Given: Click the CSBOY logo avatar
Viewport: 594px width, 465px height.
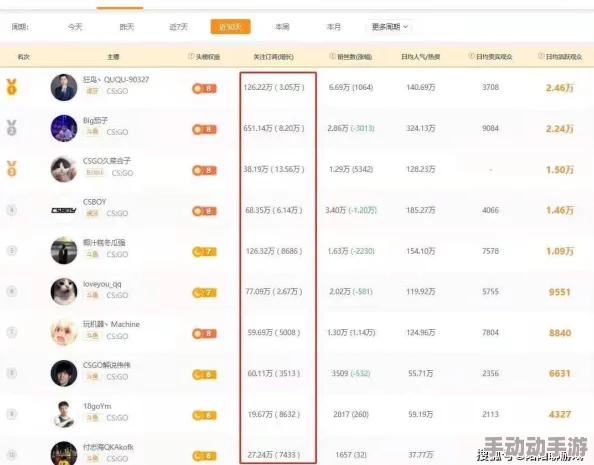Looking at the screenshot, I should [64, 210].
